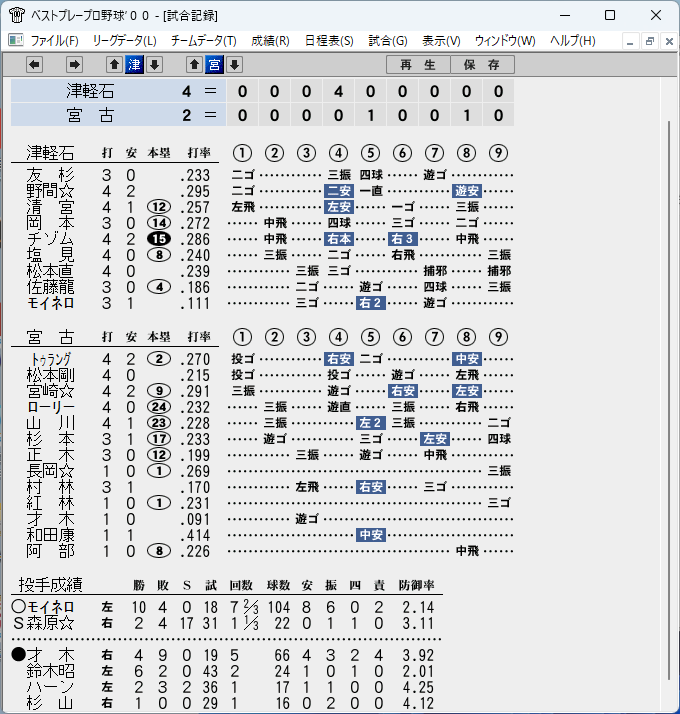Click the document icon left of ファイル menu
The image size is (680, 714).
[15, 41]
